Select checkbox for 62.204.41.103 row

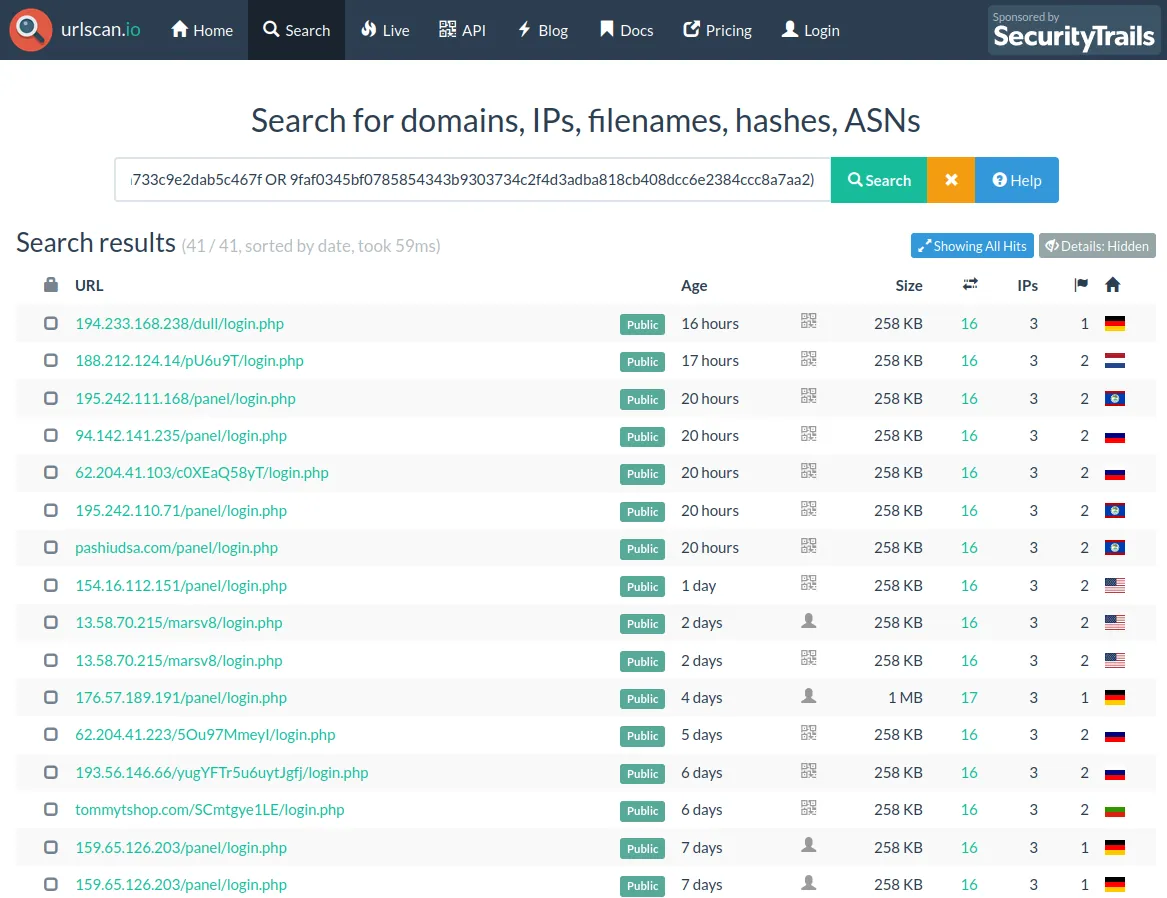coord(51,472)
